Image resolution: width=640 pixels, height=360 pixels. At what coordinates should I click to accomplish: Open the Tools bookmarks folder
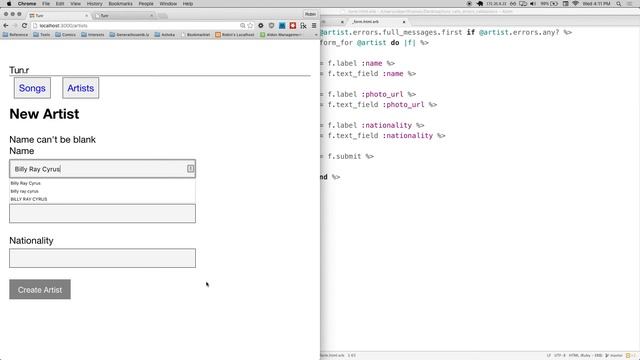(x=42, y=35)
